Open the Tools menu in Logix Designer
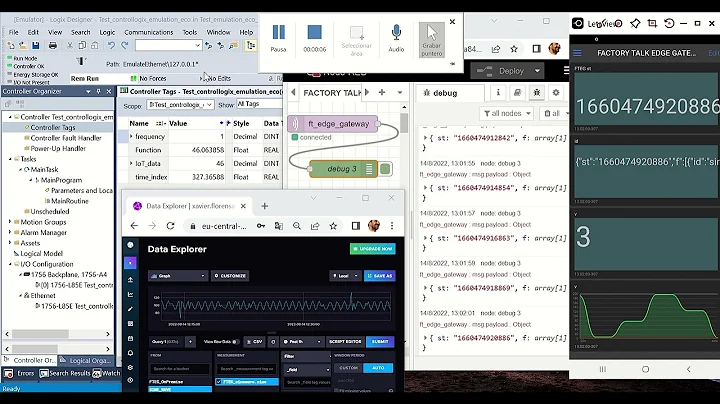The width and height of the screenshot is (720, 404). pos(190,32)
